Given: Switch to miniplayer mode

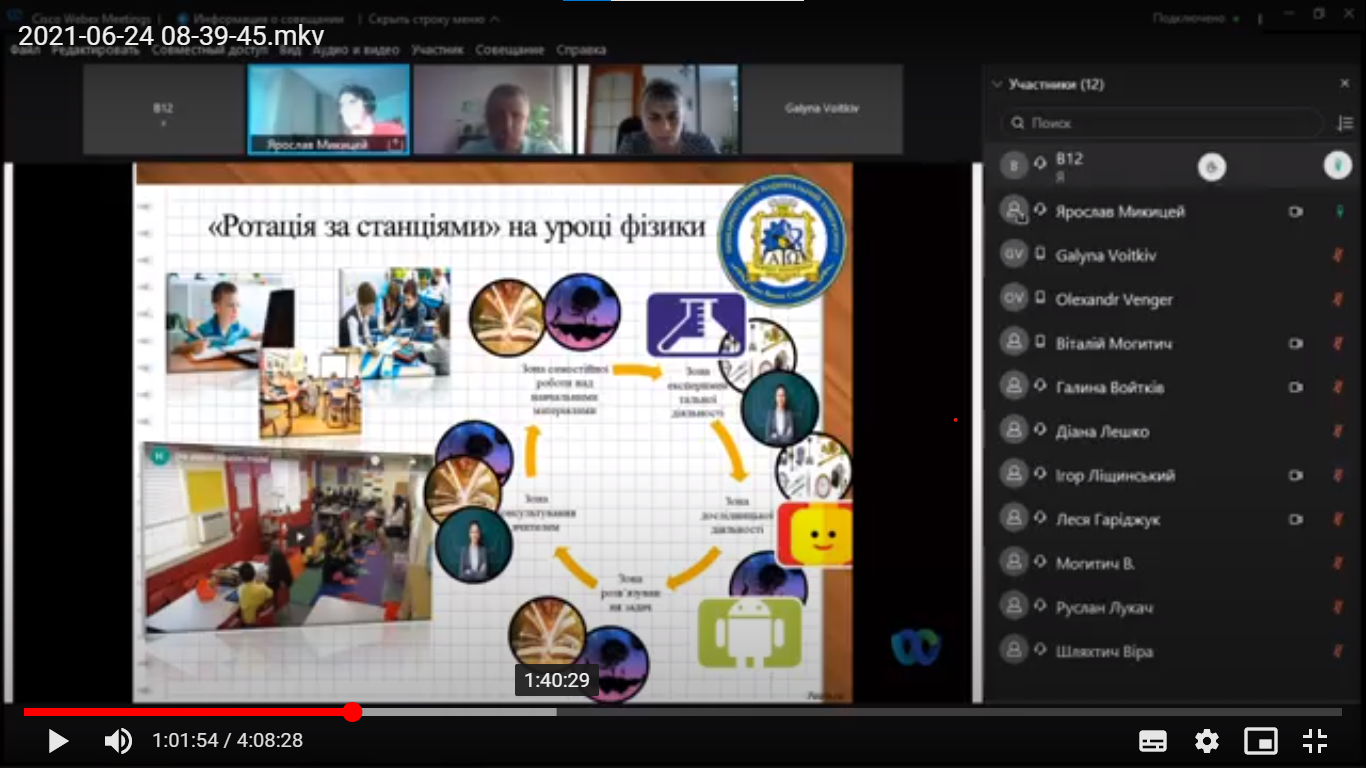Looking at the screenshot, I should click(x=1261, y=741).
